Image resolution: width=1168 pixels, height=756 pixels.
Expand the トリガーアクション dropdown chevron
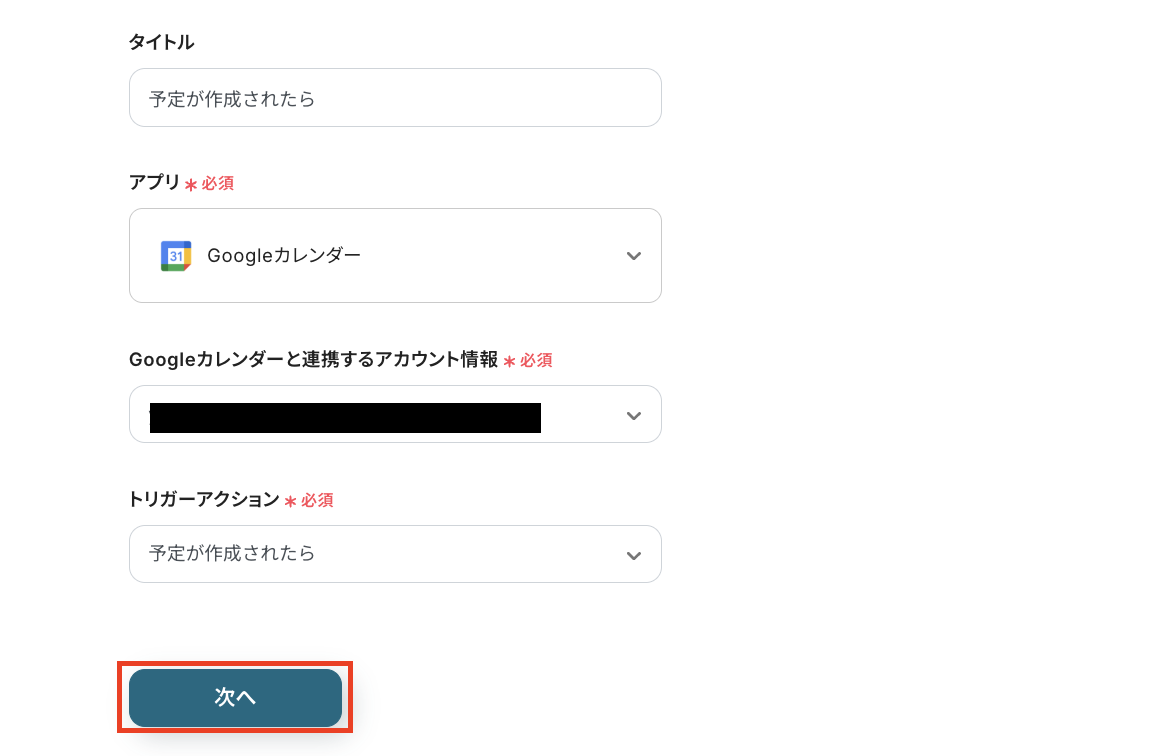(633, 555)
